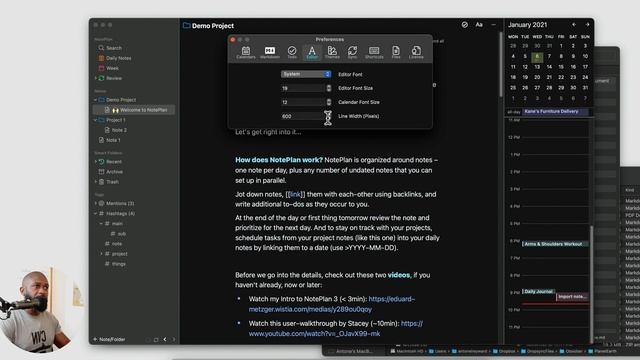Viewport: 640px width, 360px height.
Task: Open the Sync preferences tab
Action: 352,52
